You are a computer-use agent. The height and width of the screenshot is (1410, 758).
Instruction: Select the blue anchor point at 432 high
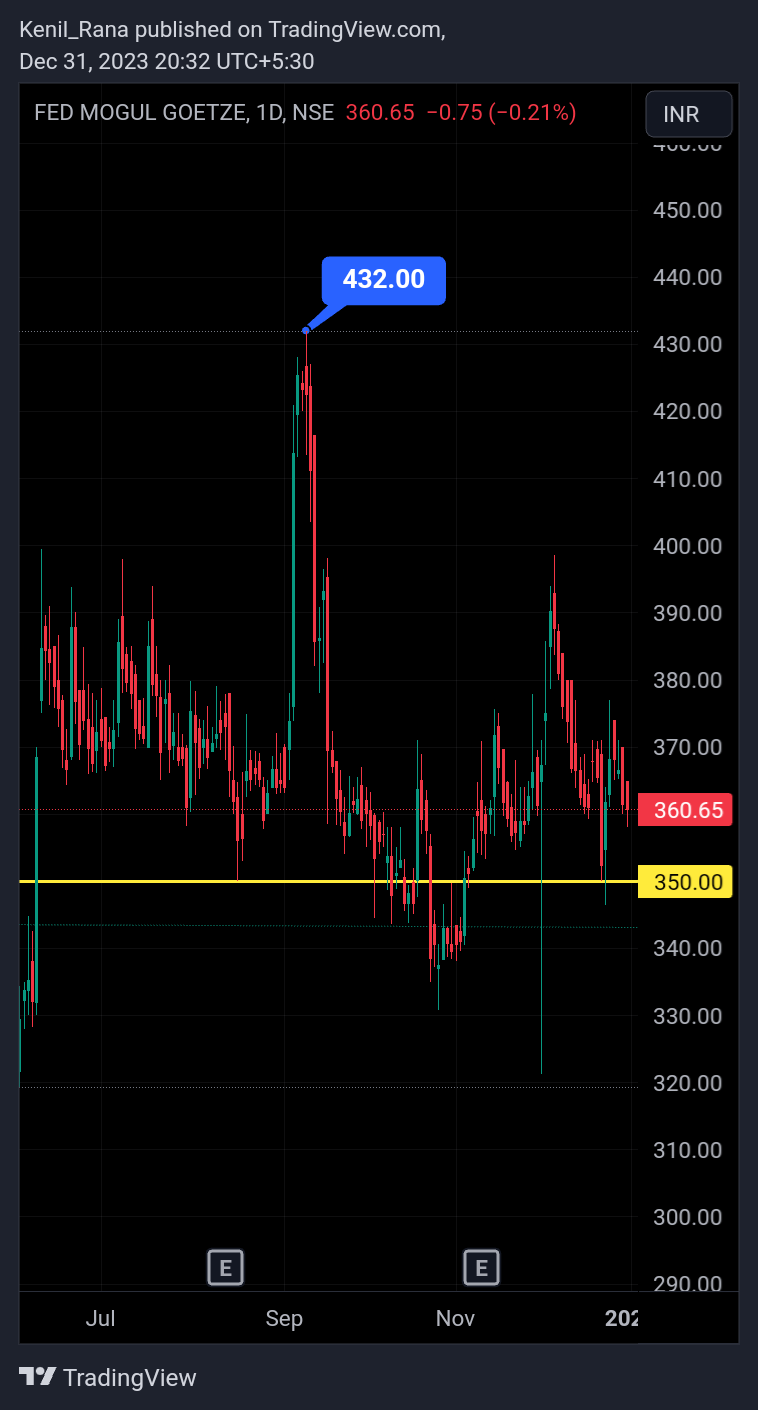point(306,331)
